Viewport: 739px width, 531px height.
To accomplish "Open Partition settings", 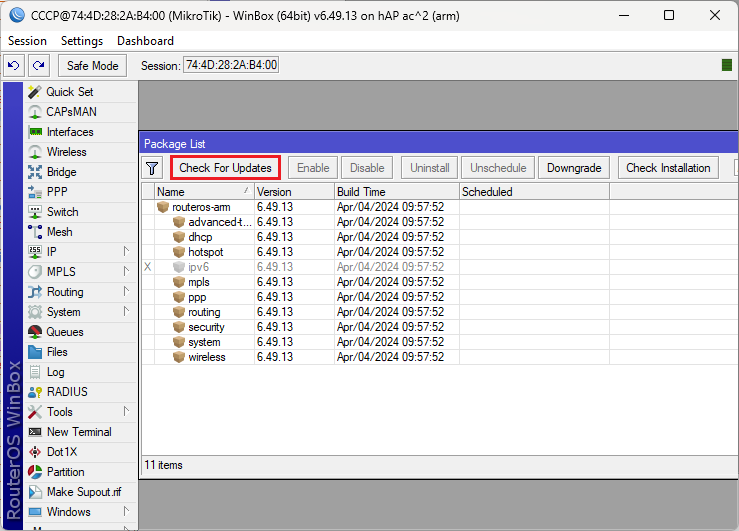I will (80, 472).
